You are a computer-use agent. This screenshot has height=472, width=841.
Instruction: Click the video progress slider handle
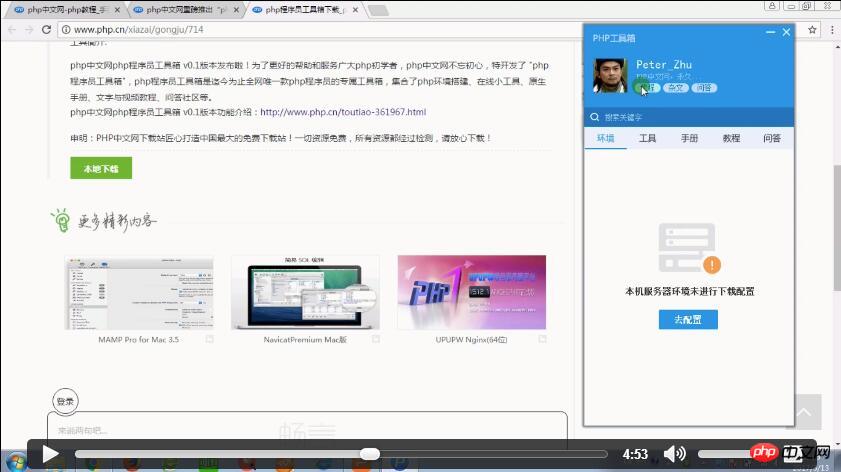pyautogui.click(x=370, y=454)
